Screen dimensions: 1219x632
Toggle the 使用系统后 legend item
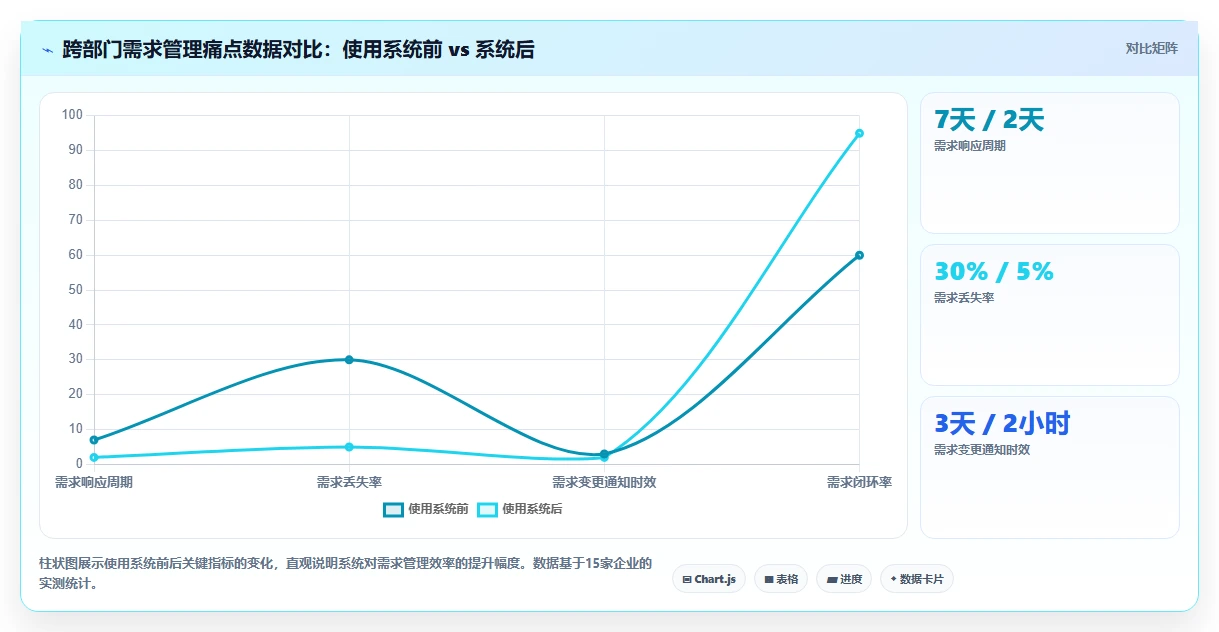(520, 509)
